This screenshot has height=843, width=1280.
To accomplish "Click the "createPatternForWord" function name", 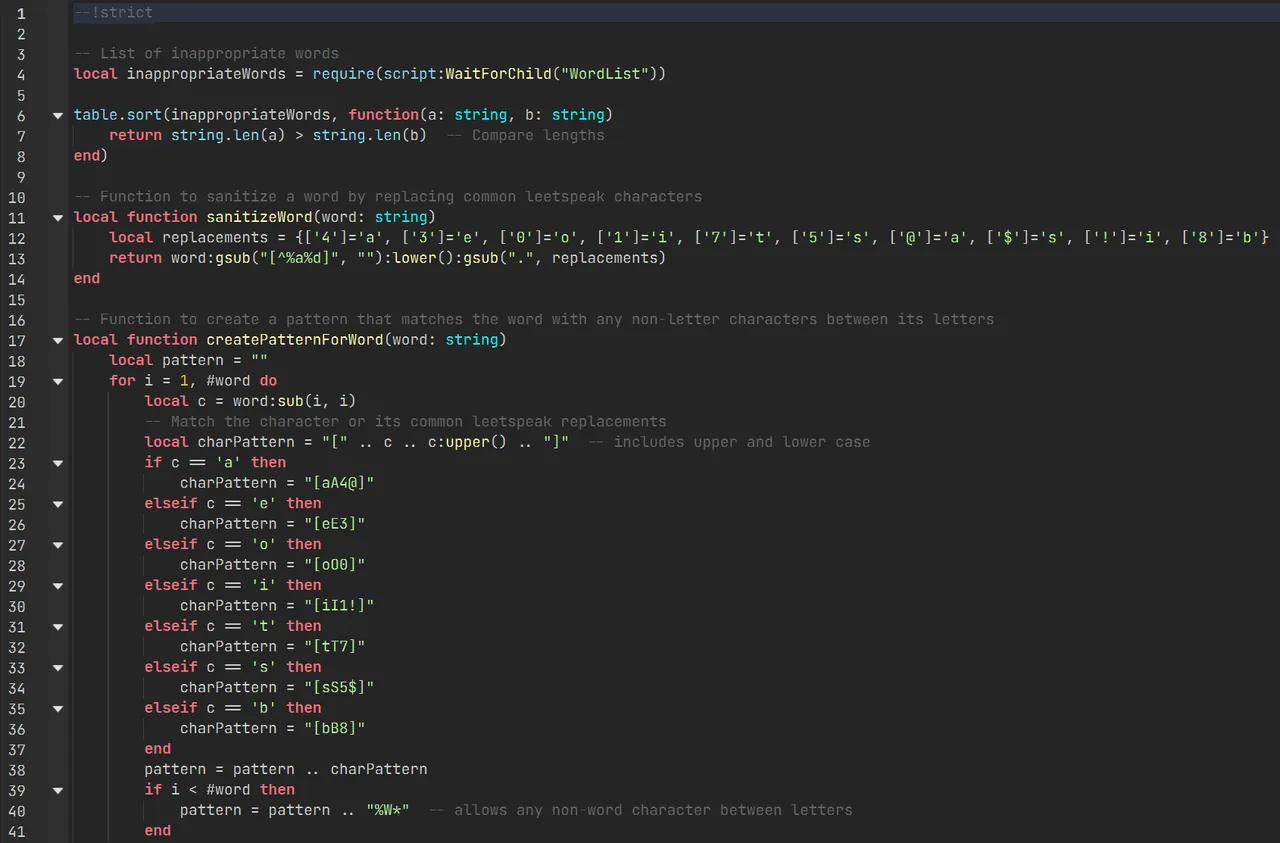I will [294, 340].
